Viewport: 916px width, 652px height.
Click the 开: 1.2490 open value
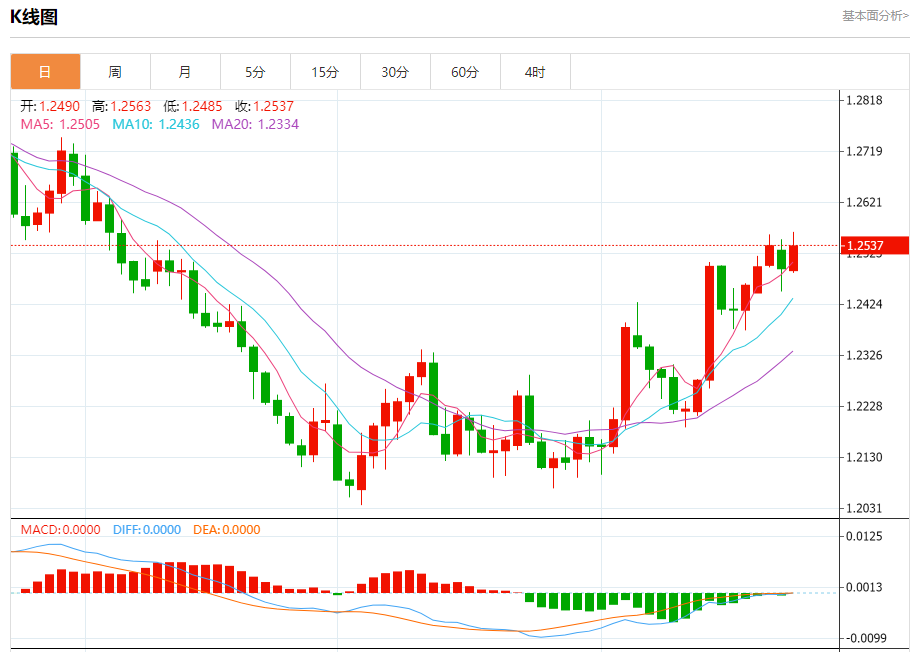click(x=50, y=106)
